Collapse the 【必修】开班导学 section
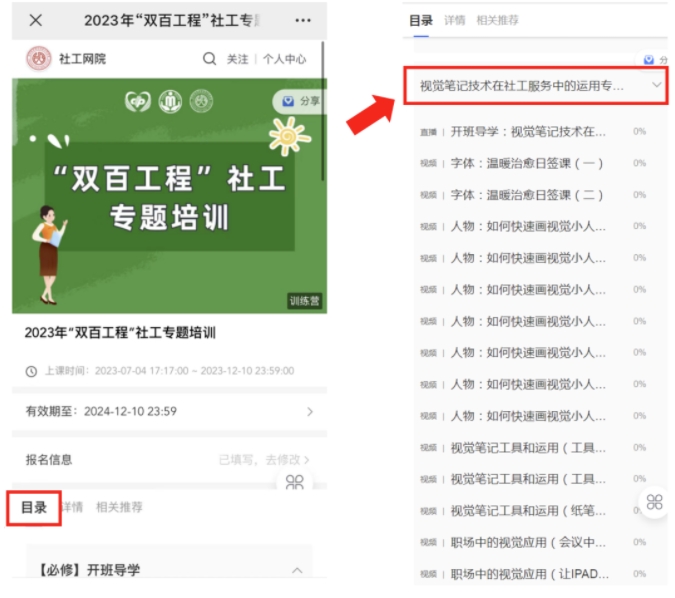 [x=296, y=570]
